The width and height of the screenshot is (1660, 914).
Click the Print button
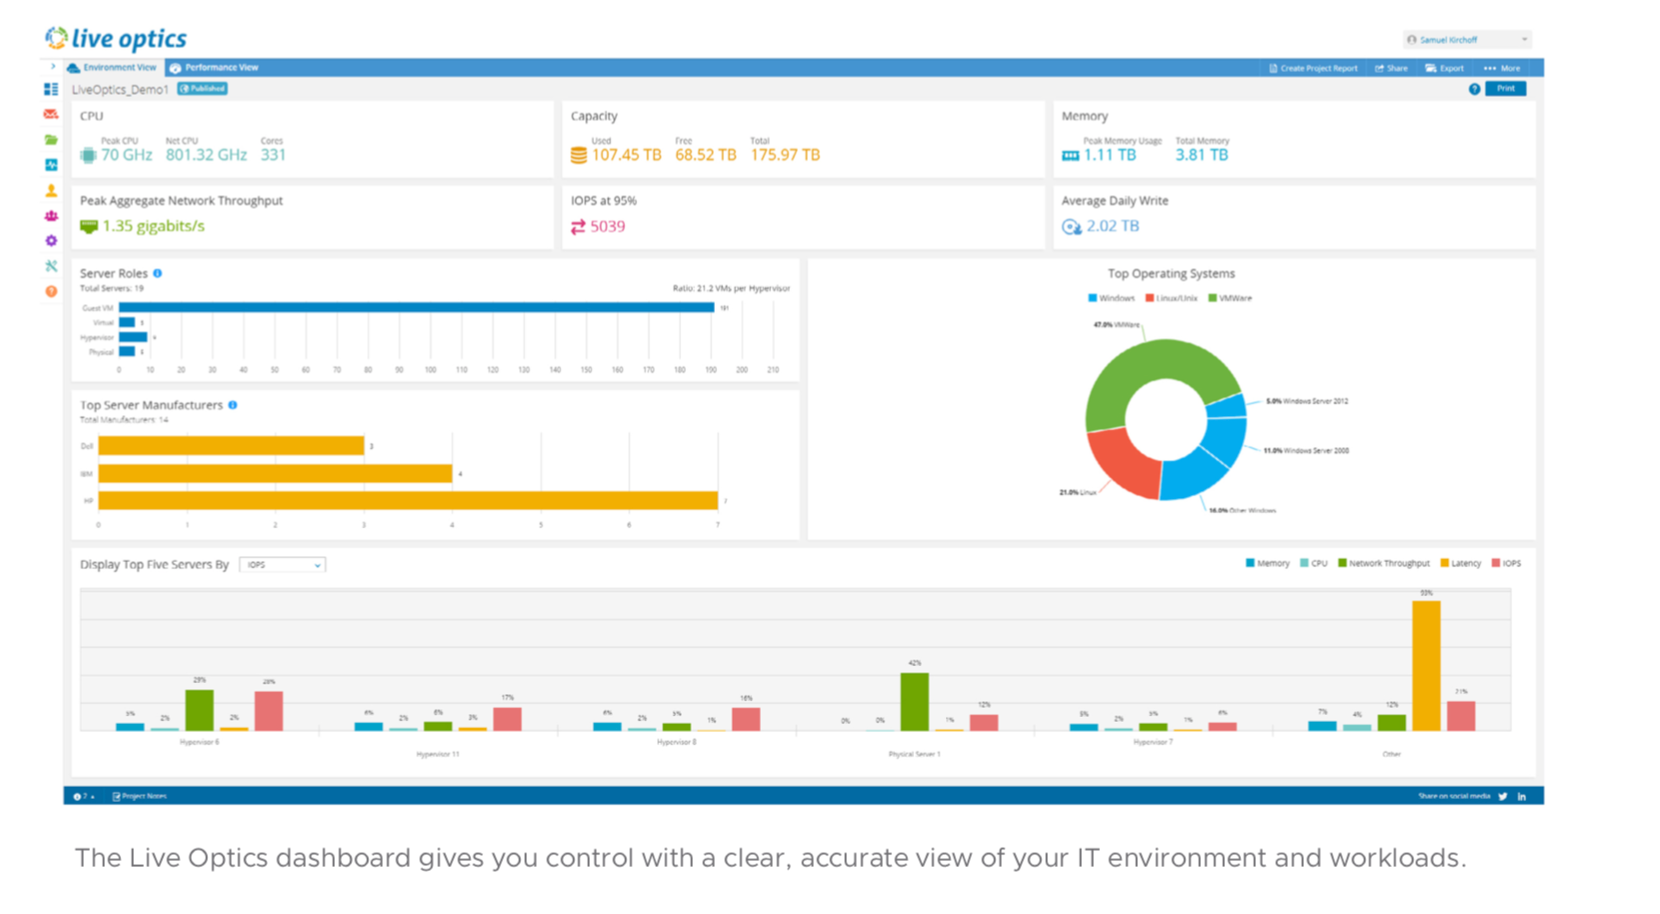click(1505, 89)
